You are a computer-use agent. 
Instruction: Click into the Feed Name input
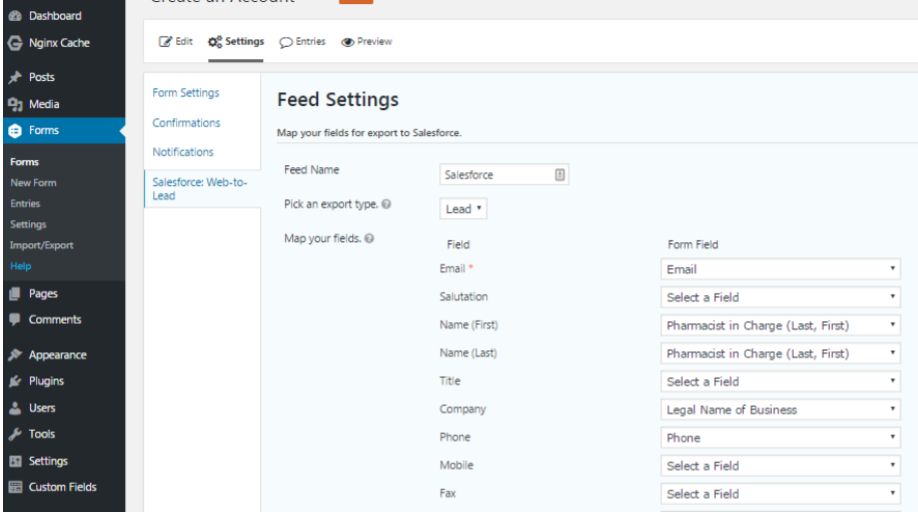pyautogui.click(x=504, y=174)
